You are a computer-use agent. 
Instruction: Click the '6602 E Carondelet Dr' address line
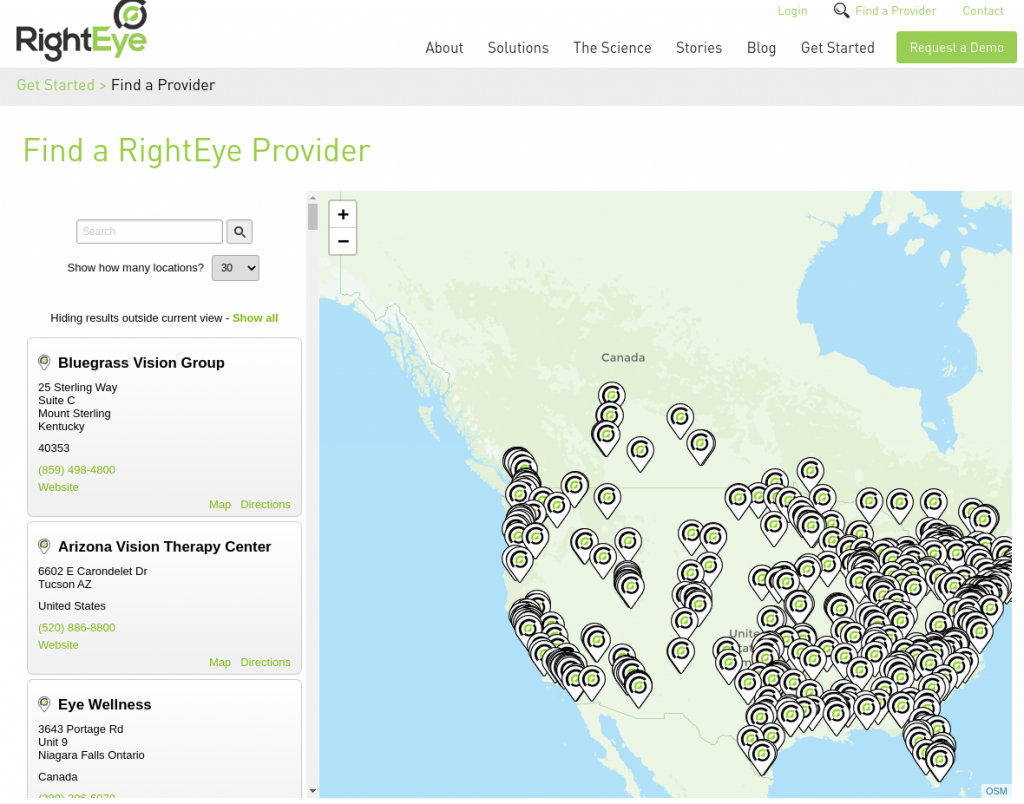point(93,571)
